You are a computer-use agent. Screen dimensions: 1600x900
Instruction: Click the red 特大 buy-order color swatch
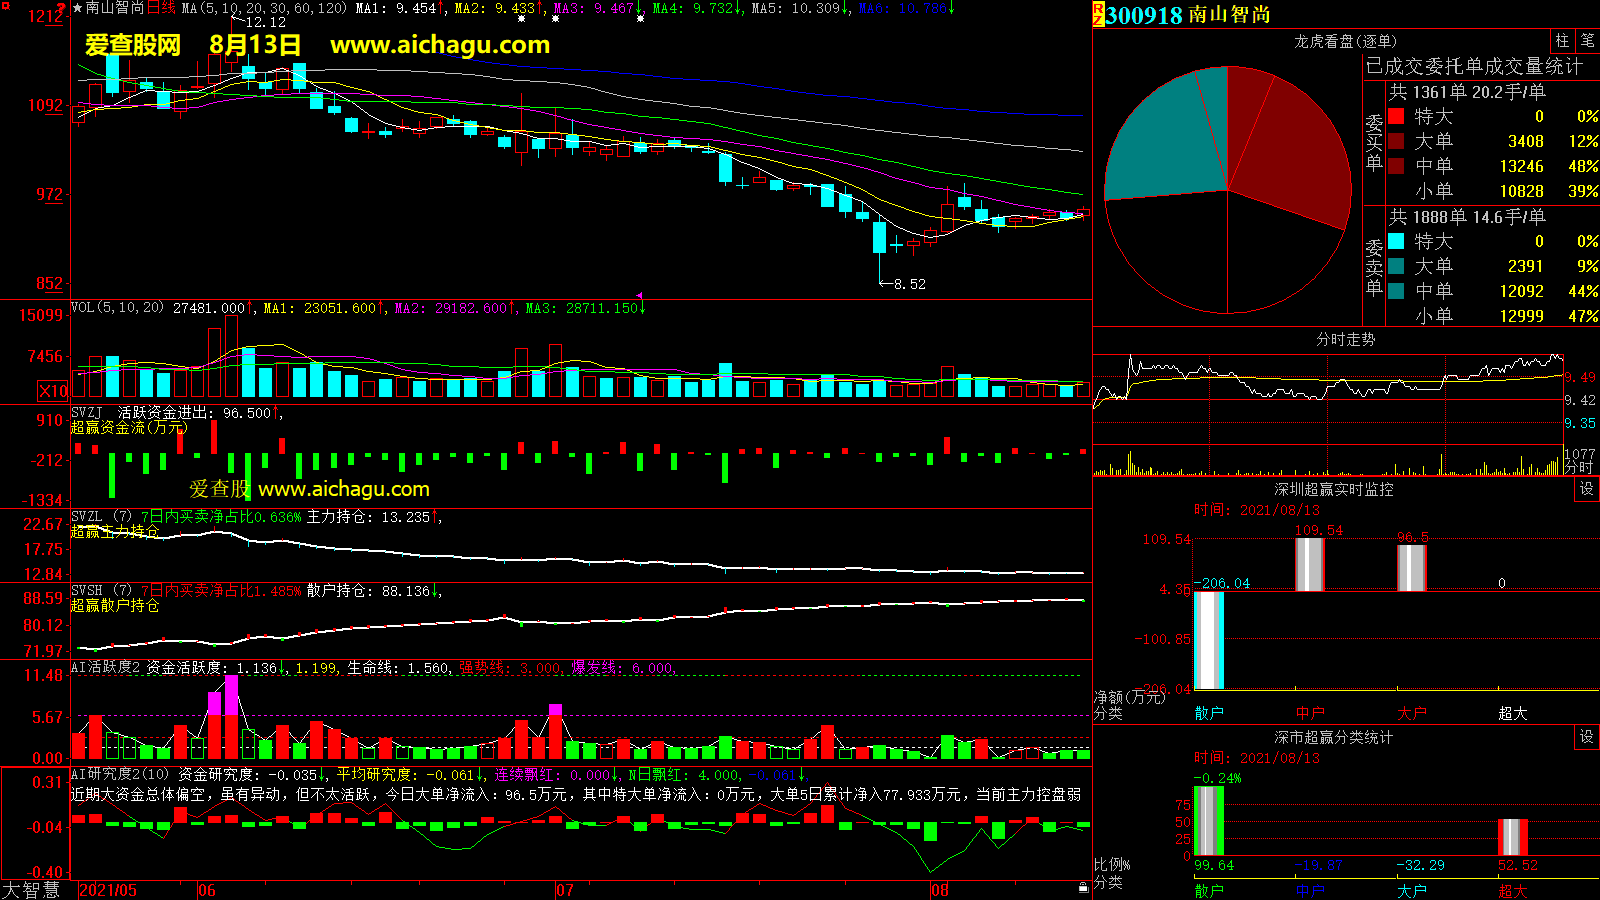pyautogui.click(x=1396, y=116)
